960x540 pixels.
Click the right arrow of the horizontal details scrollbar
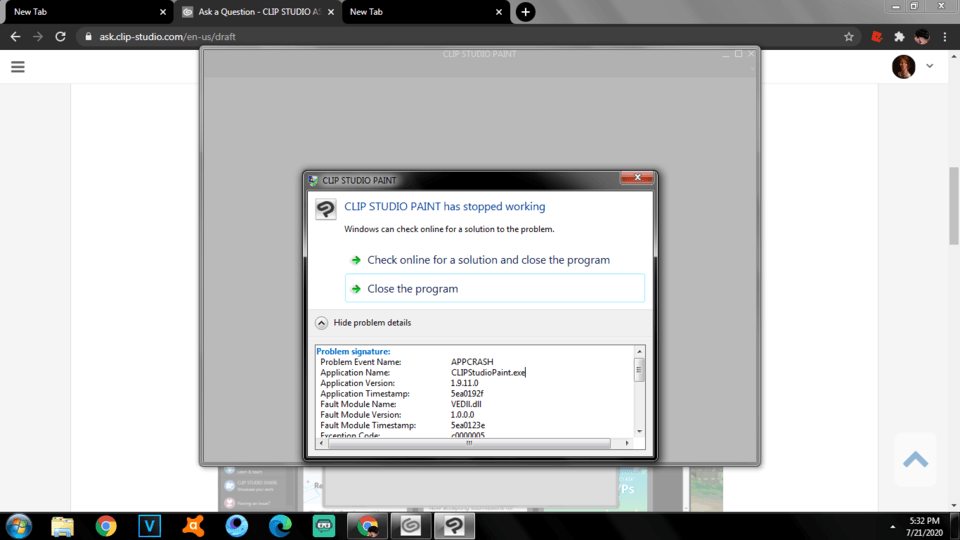point(627,443)
